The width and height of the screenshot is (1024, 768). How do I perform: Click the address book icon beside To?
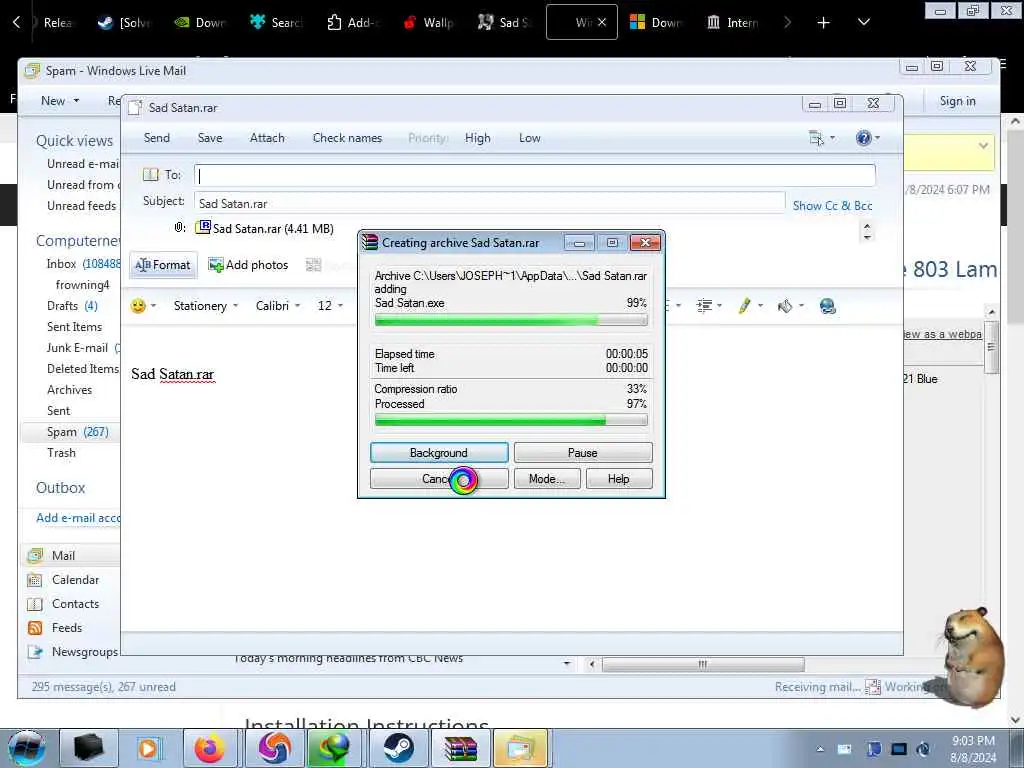[151, 174]
